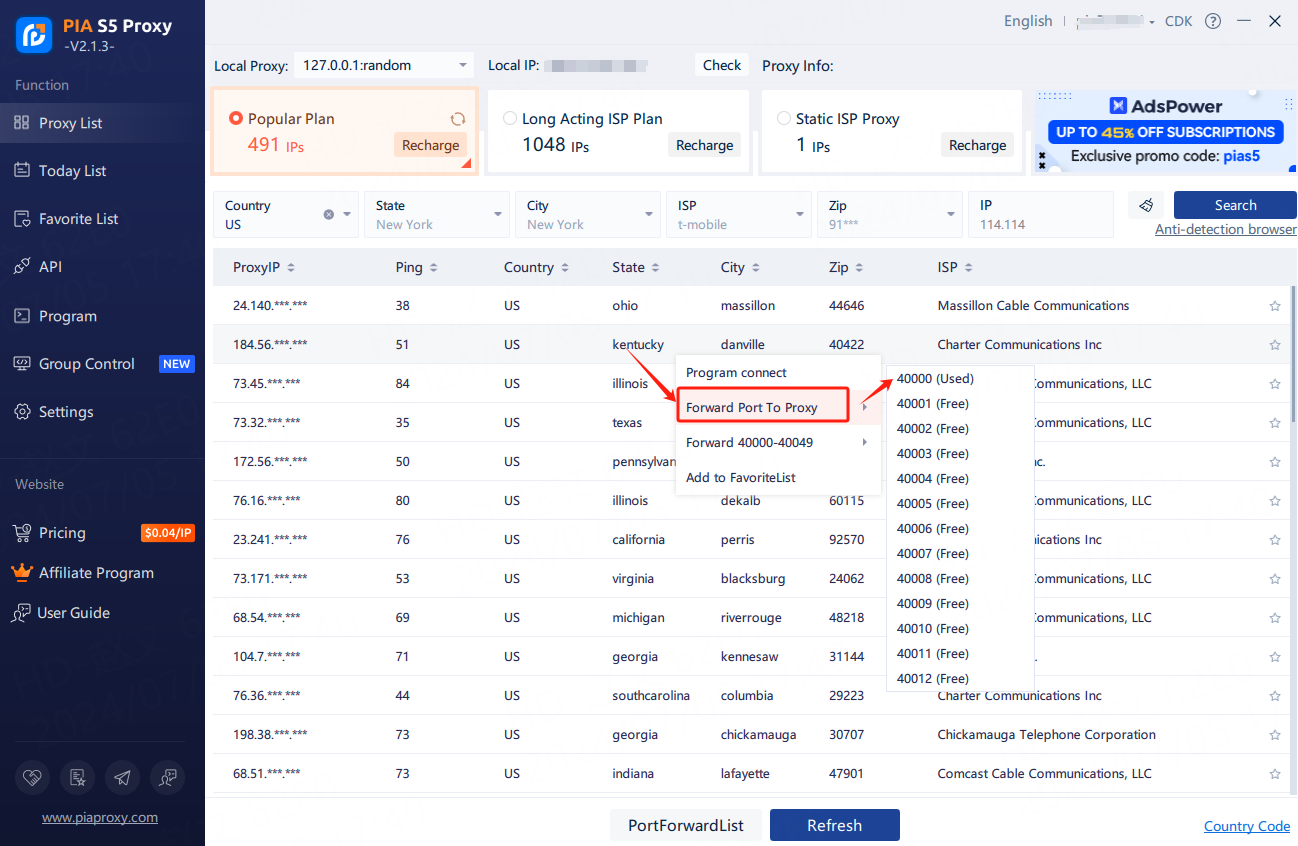Screen dimensions: 1298x846
Task: Click the certificate document icon in sidebar footer
Action: pos(77,777)
